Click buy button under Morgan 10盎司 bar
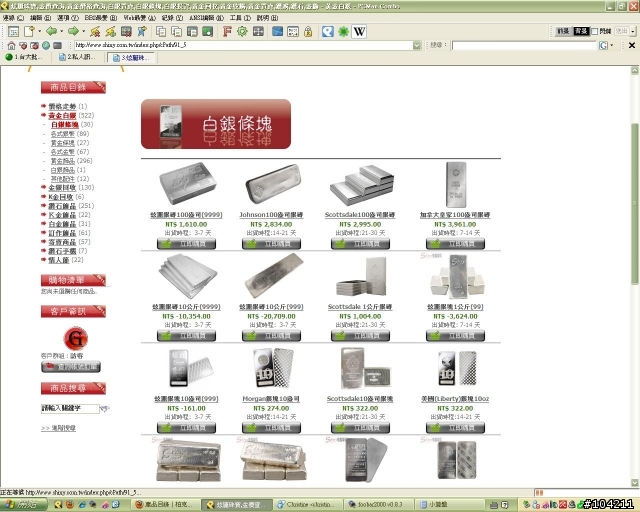Screen dimensions: 640x512 (271, 427)
